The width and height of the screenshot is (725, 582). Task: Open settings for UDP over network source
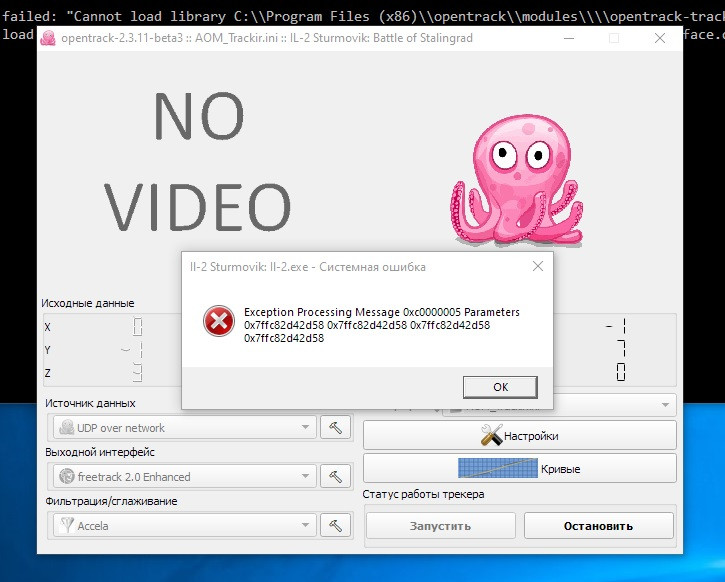point(335,428)
